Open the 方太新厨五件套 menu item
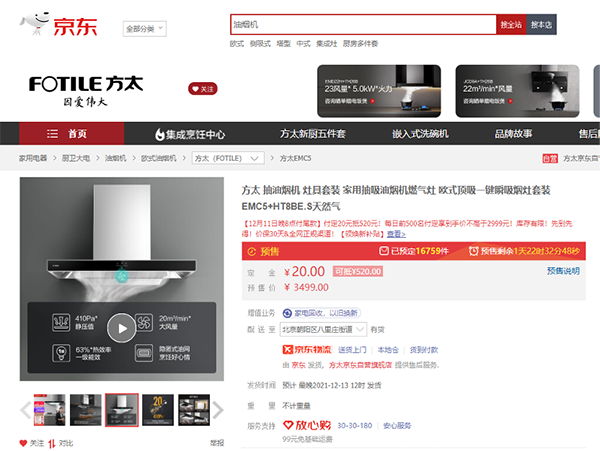The image size is (600, 451). coord(313,134)
